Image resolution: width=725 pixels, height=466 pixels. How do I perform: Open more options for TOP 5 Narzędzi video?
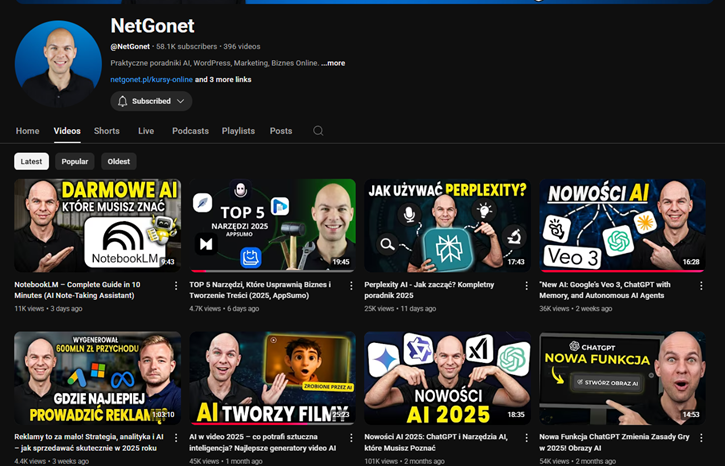tap(351, 286)
